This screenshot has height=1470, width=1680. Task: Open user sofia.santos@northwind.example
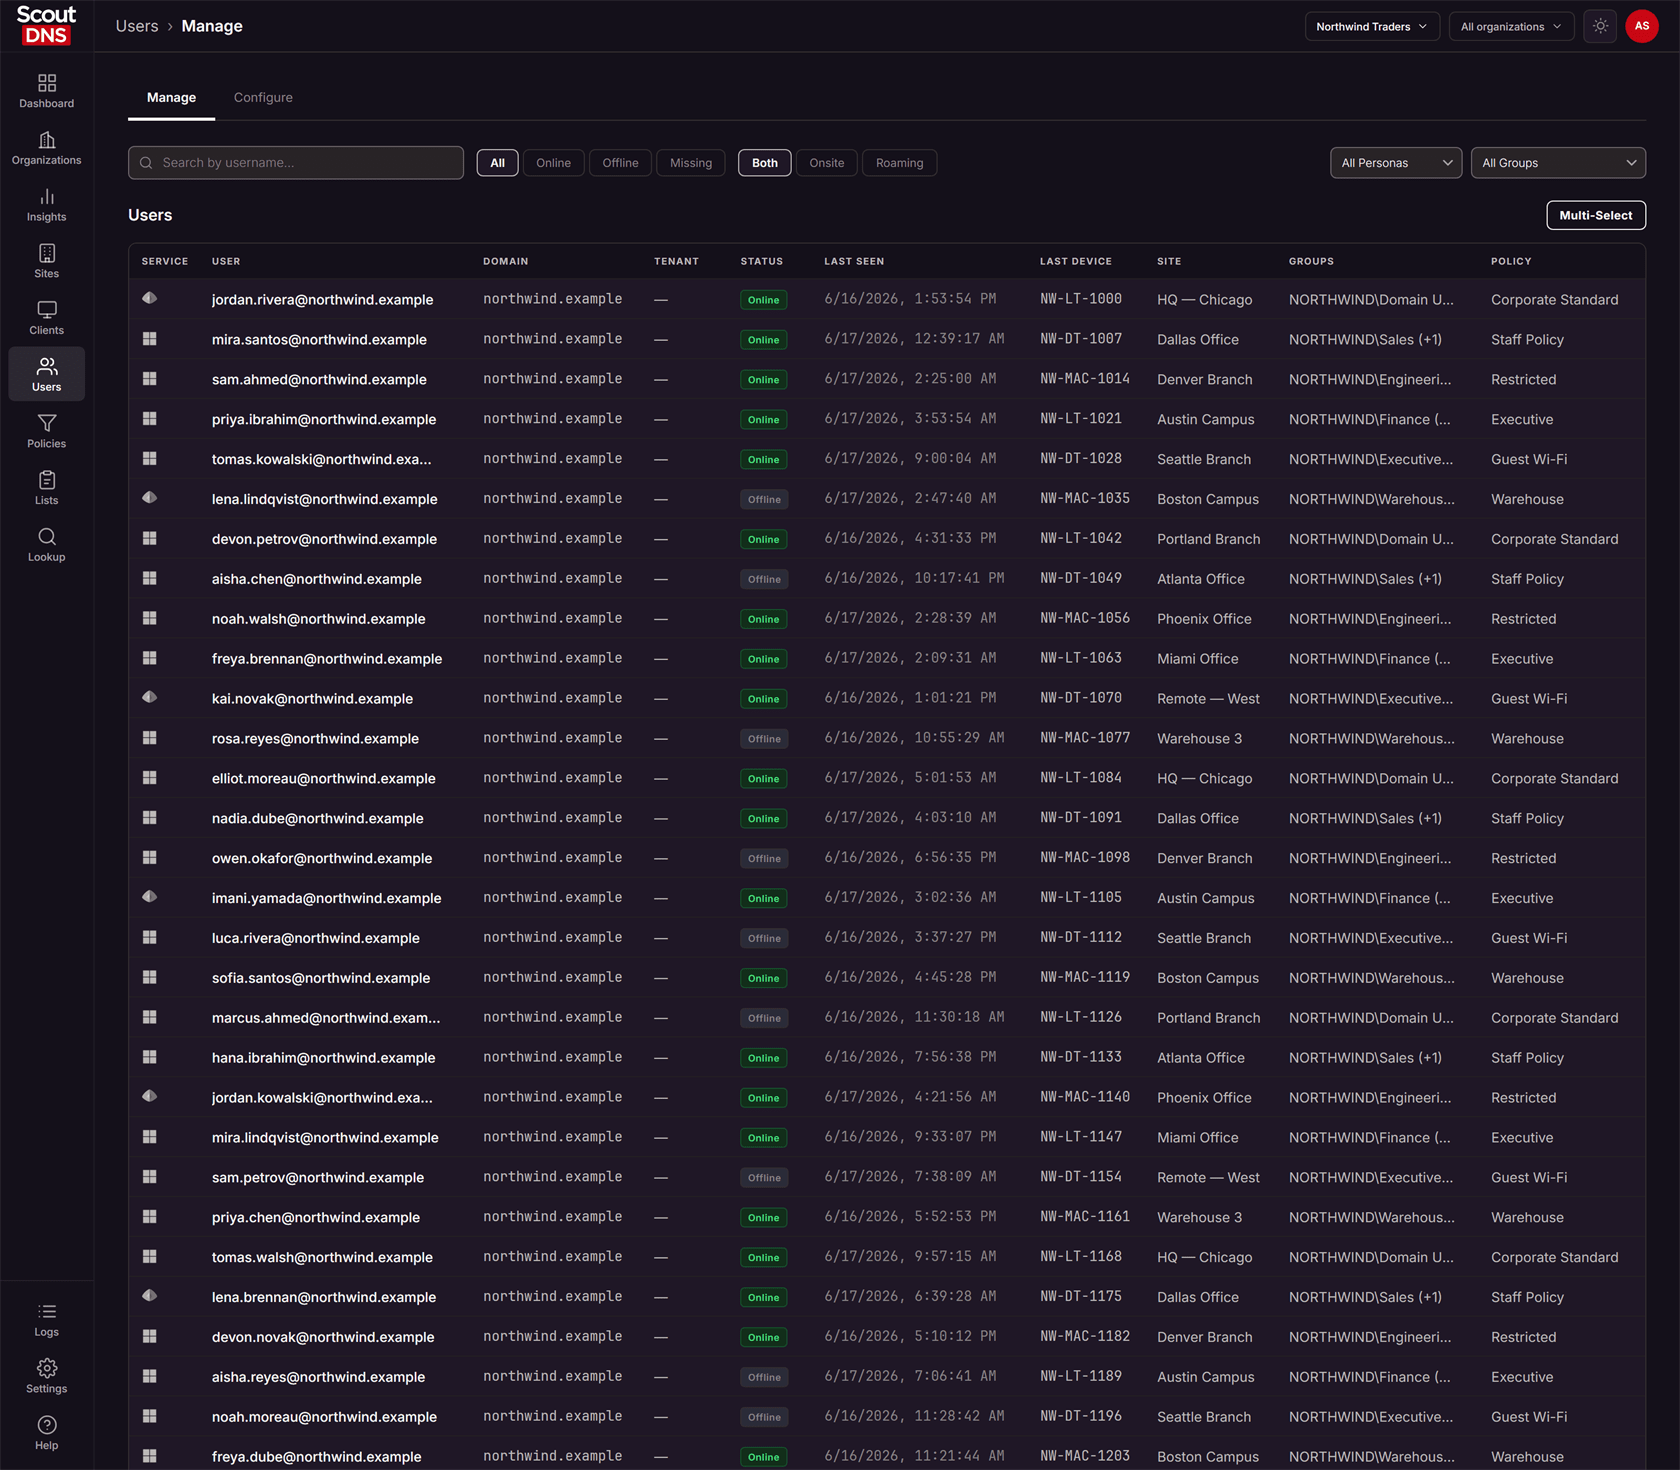[x=321, y=978]
